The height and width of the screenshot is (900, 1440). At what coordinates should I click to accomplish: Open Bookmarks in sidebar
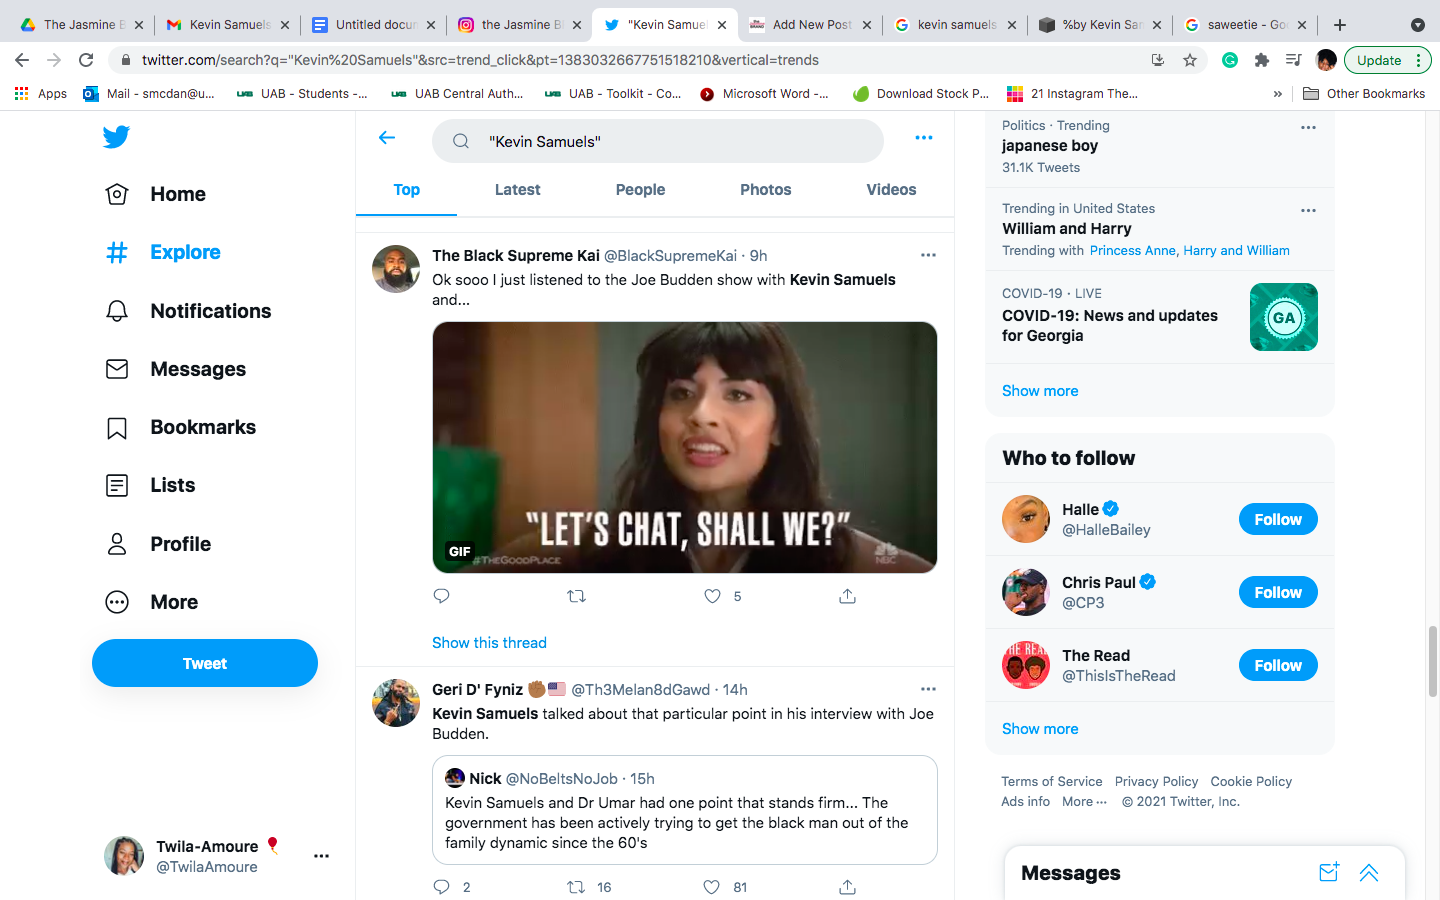click(x=180, y=427)
